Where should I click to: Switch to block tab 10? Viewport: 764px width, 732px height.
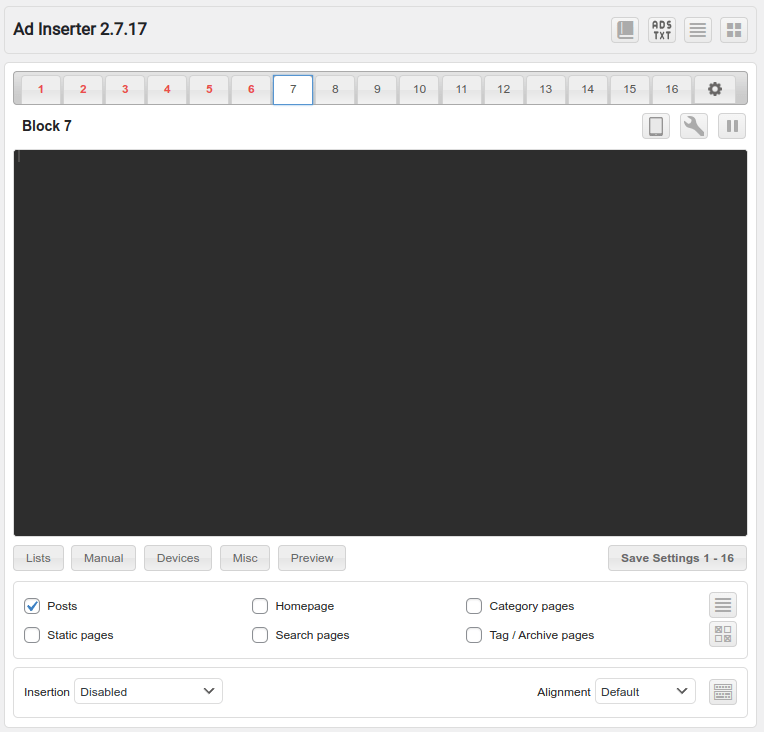tap(420, 90)
